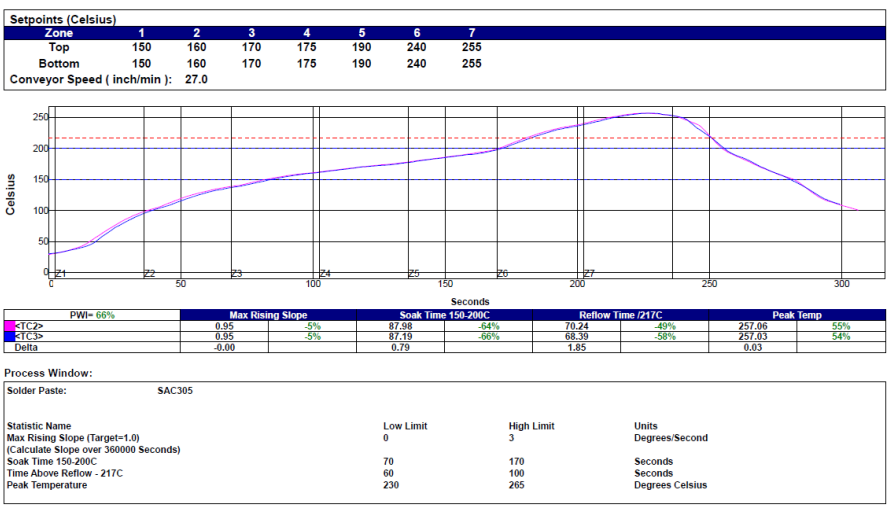Select the TC2 peak temp value 257.06
889x507 pixels.
[753, 326]
